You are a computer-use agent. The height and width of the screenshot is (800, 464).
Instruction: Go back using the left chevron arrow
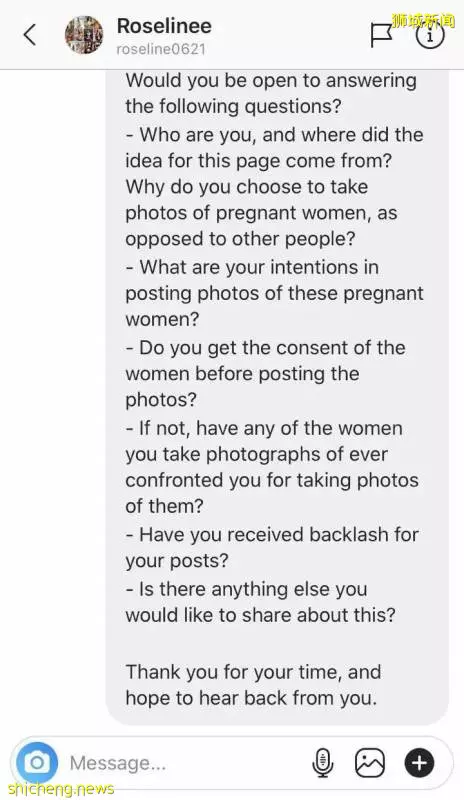click(x=30, y=34)
